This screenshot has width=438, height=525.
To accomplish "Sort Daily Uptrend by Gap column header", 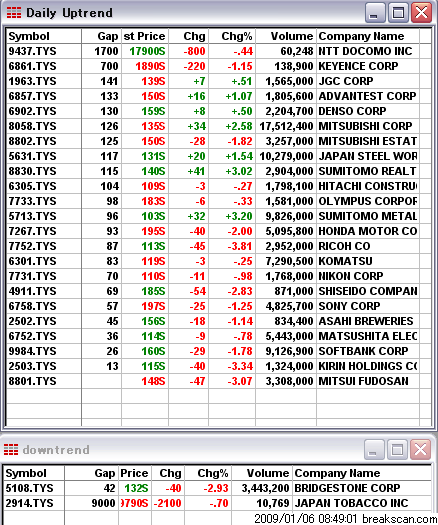I will point(101,36).
